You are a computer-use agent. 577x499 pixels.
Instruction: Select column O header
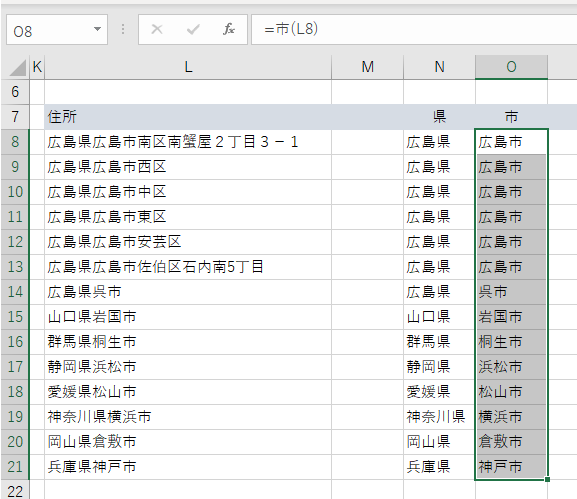511,67
